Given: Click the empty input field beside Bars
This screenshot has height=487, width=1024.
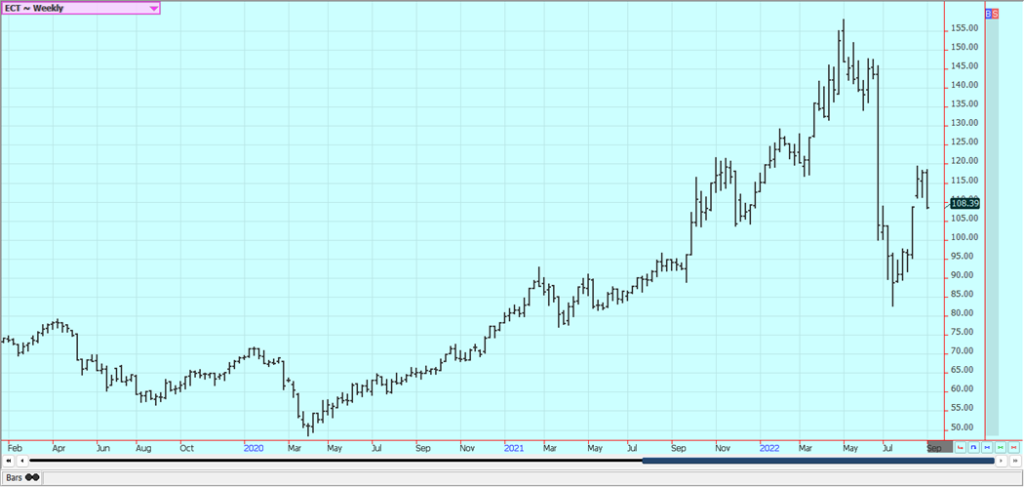Looking at the screenshot, I should 531,478.
